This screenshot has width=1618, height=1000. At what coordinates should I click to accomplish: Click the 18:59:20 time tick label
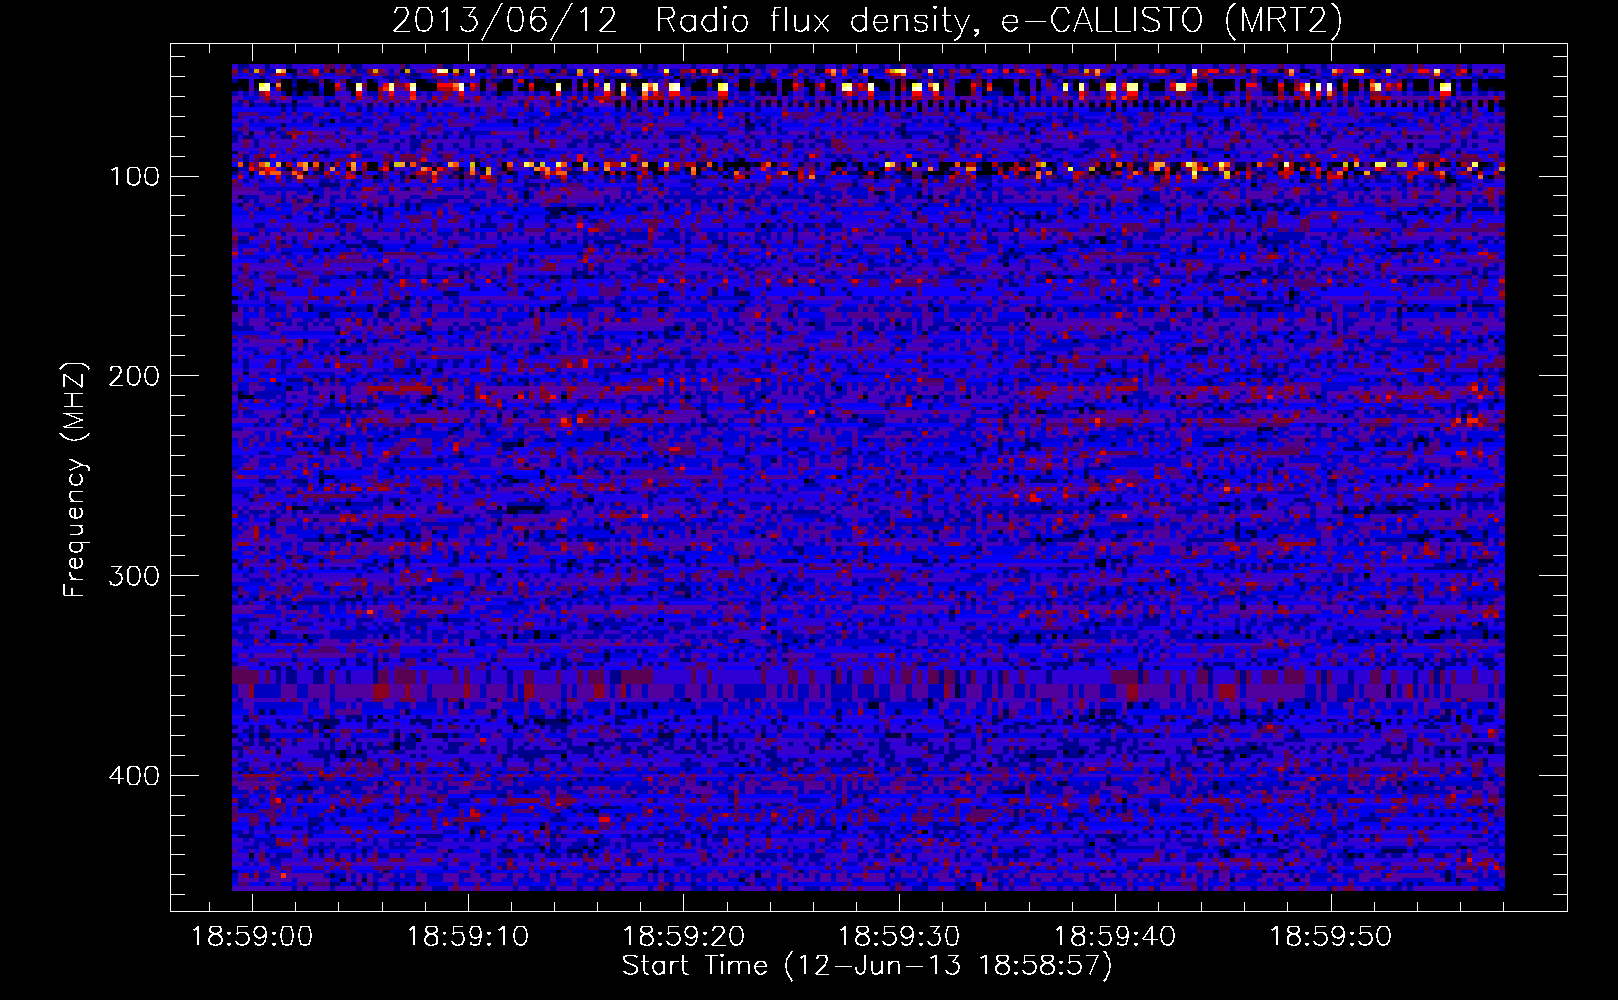pyautogui.click(x=684, y=937)
